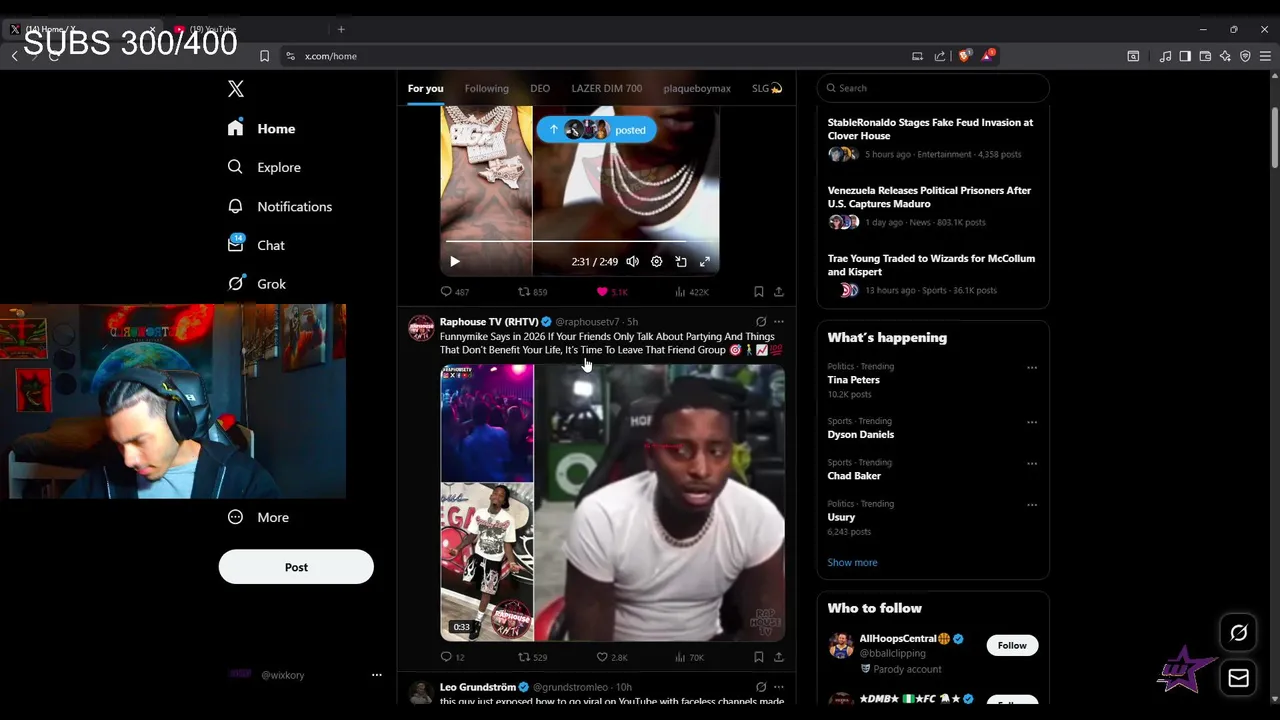Open more options on the Raphouse TV post
Viewport: 1280px width, 720px height.
click(779, 322)
